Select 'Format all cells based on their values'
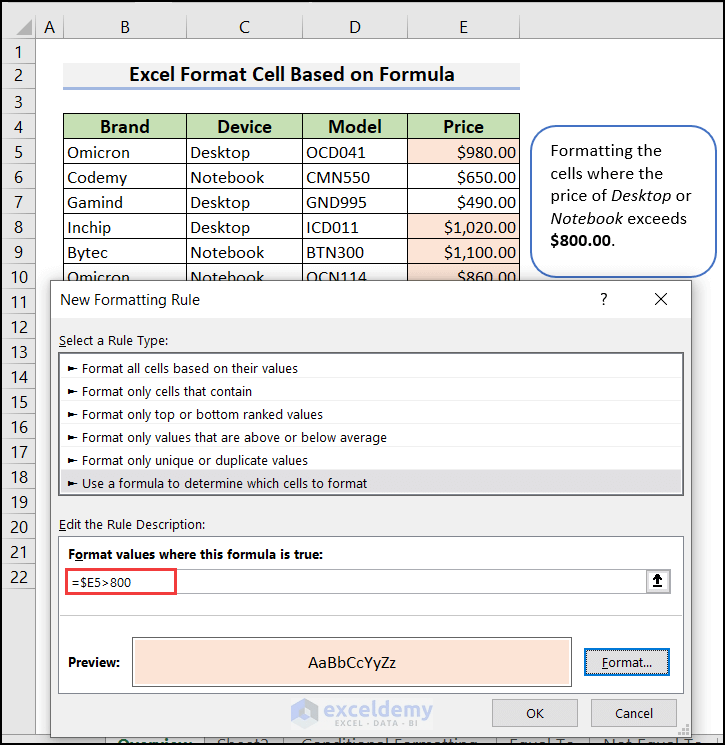 [x=371, y=368]
